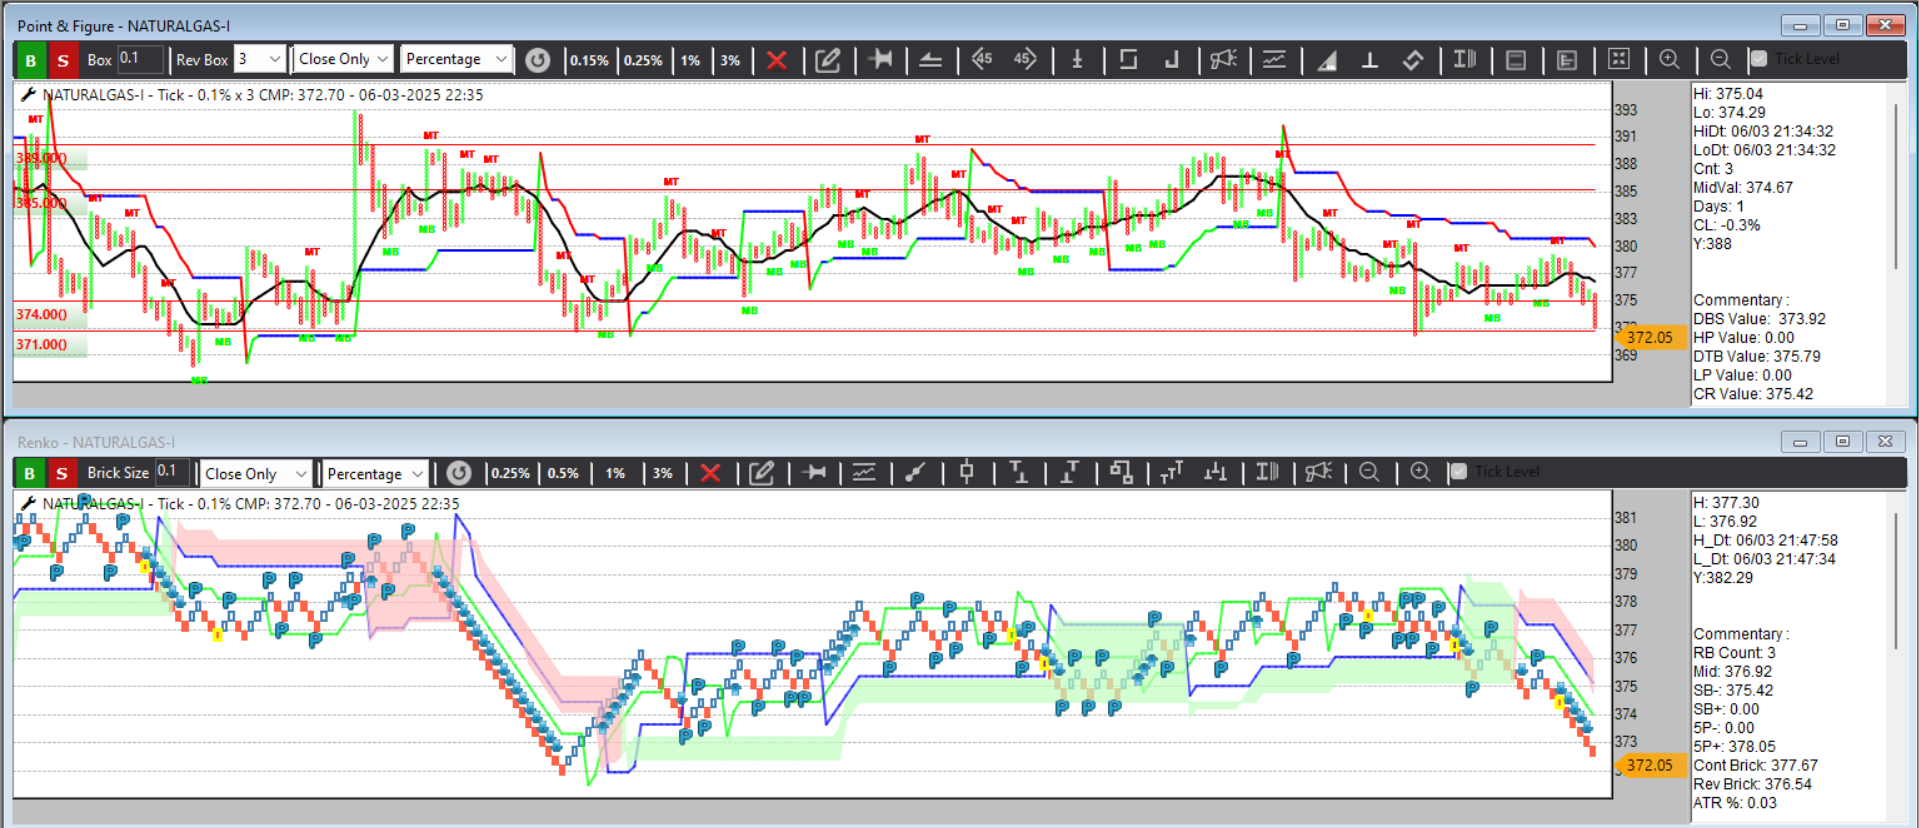Click the megaphone alert icon in Point & Figure
The width and height of the screenshot is (1919, 828).
coord(1223,60)
